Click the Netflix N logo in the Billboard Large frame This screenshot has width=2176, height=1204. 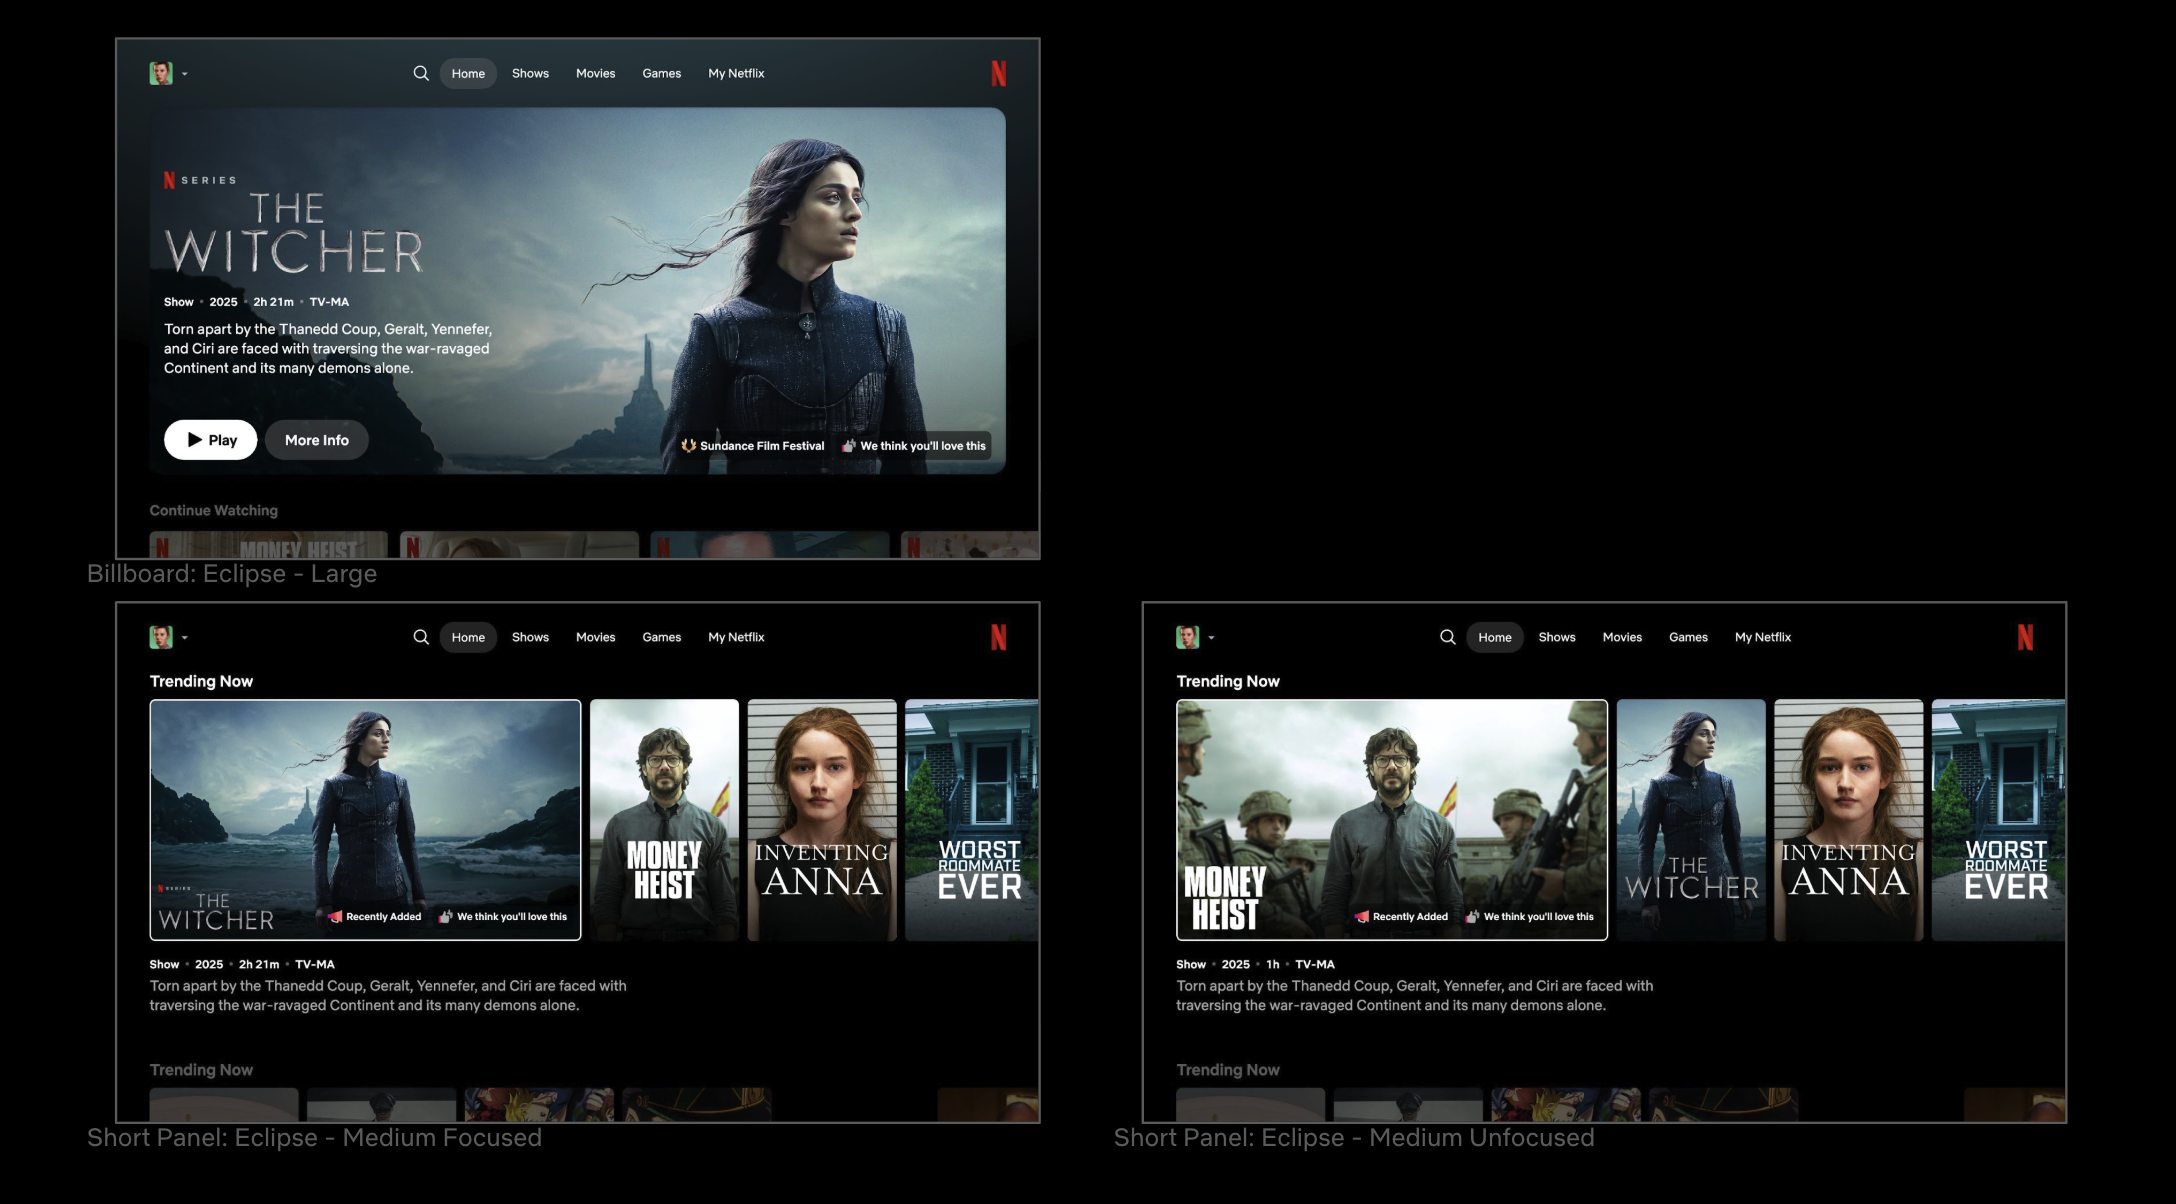998,73
